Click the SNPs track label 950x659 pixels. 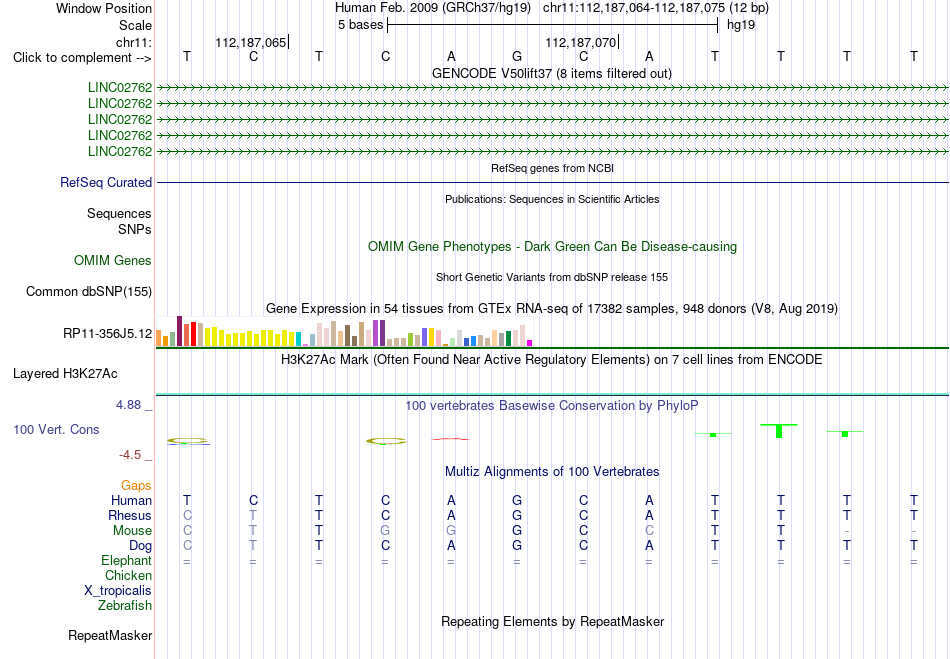[x=135, y=230]
